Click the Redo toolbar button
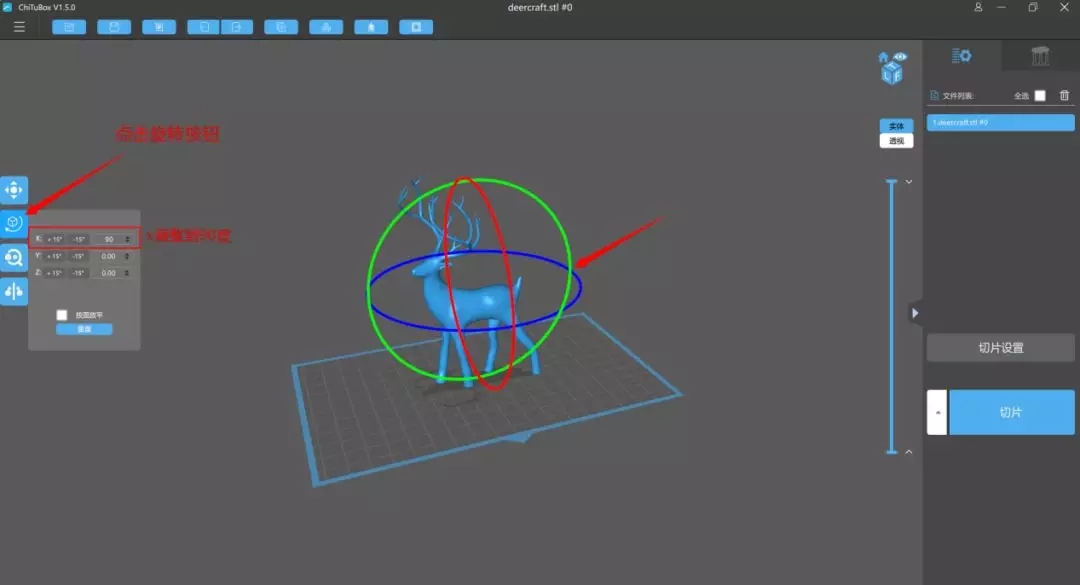 point(237,27)
